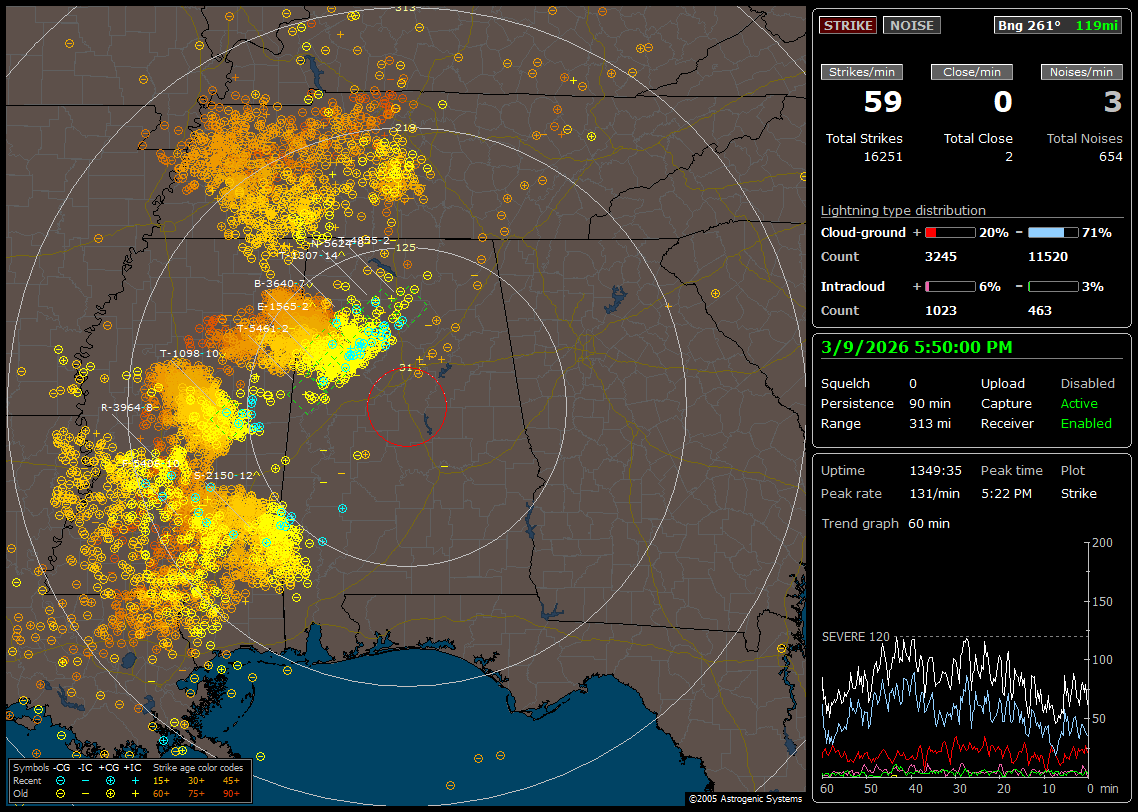Click the Active capture status
Screen dimensions: 1138x812
coord(1079,404)
